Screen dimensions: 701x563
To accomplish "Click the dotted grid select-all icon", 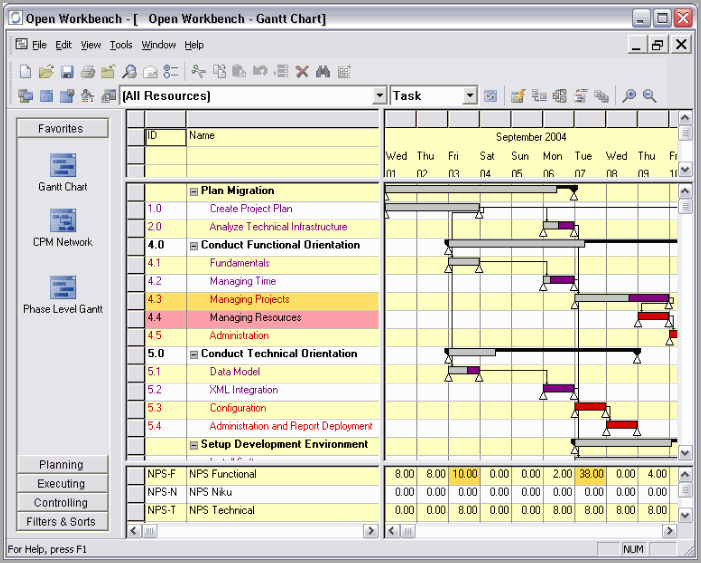I will pos(344,72).
